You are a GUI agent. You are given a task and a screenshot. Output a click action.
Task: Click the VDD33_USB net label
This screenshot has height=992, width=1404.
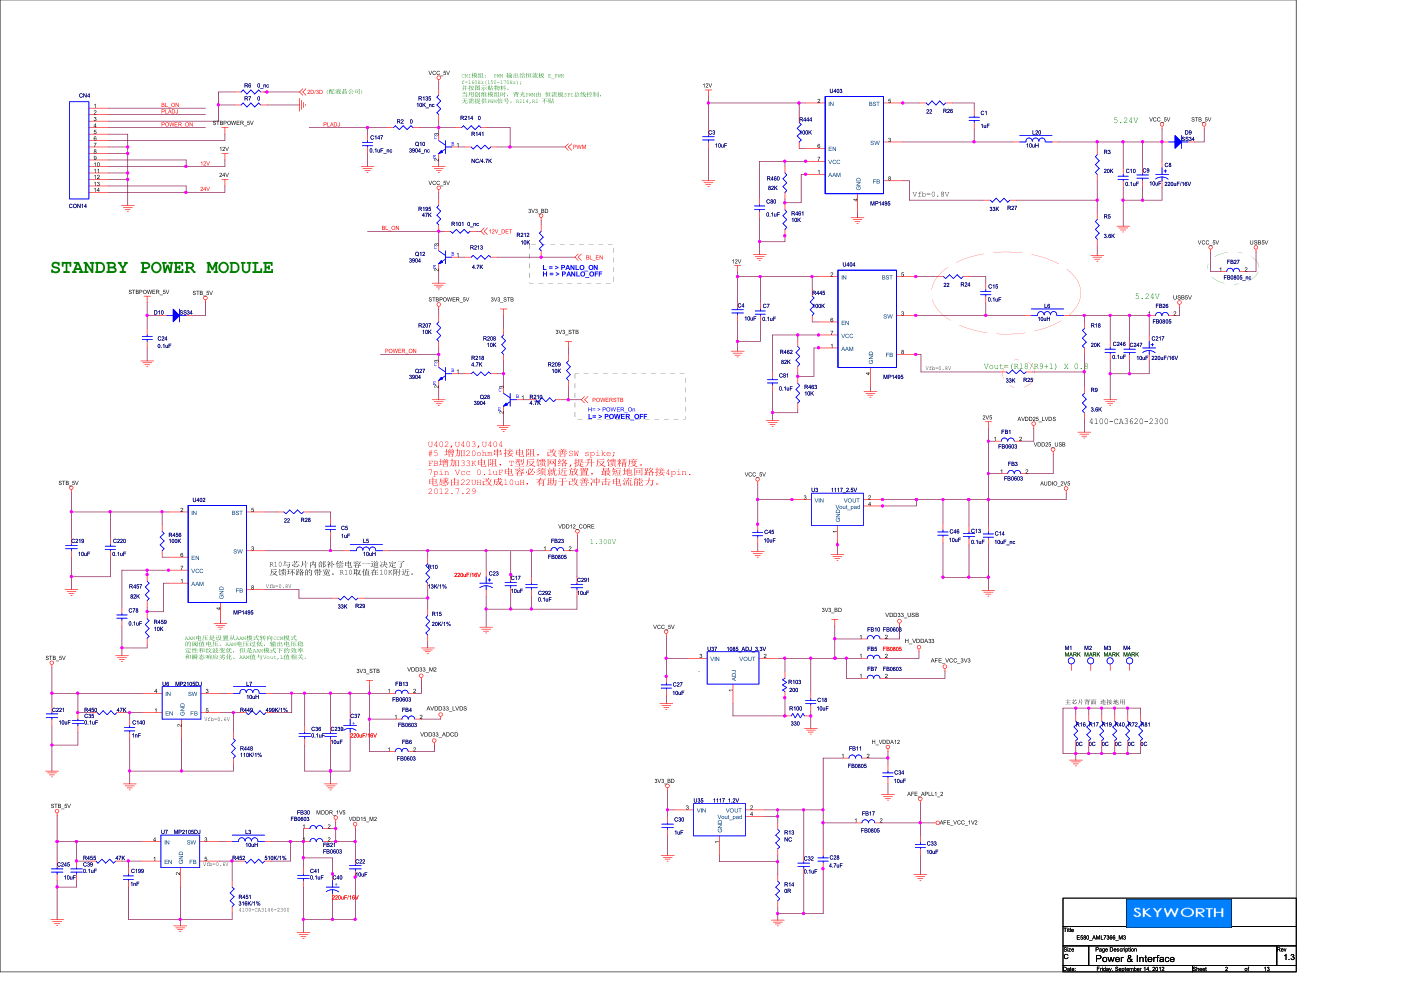coord(902,615)
